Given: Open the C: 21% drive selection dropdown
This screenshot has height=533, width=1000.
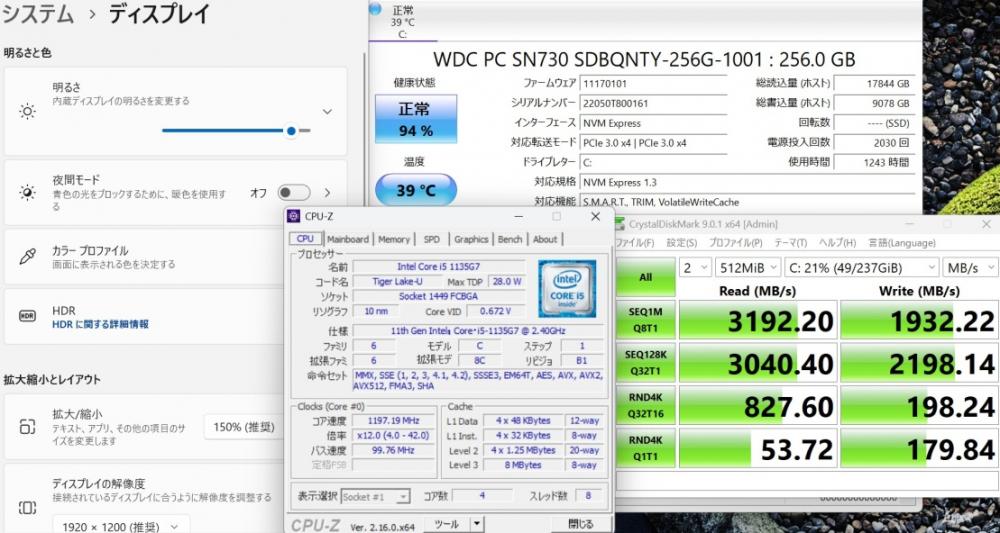Looking at the screenshot, I should [x=861, y=268].
